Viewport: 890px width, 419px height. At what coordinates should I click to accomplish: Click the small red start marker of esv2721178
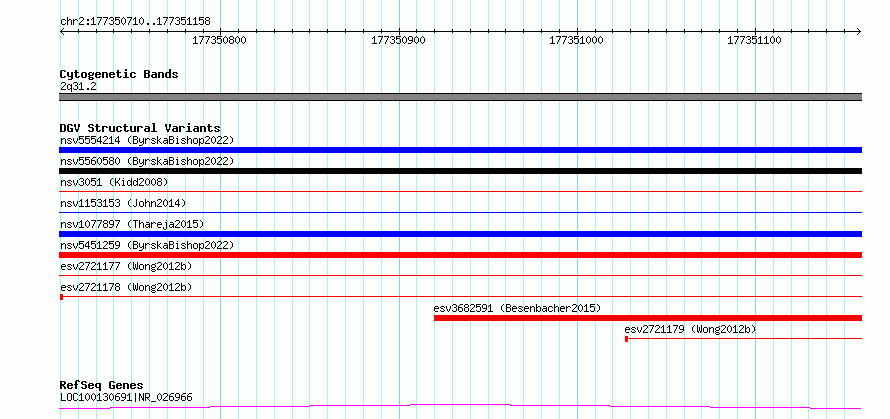pyautogui.click(x=61, y=296)
